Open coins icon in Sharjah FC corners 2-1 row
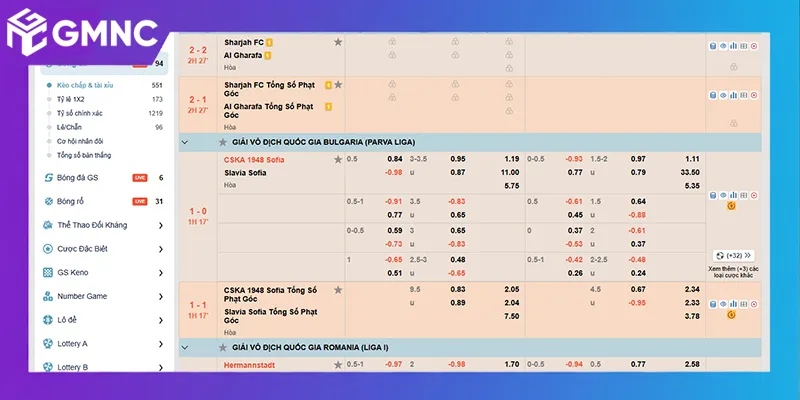This screenshot has height=400, width=800. (x=713, y=95)
